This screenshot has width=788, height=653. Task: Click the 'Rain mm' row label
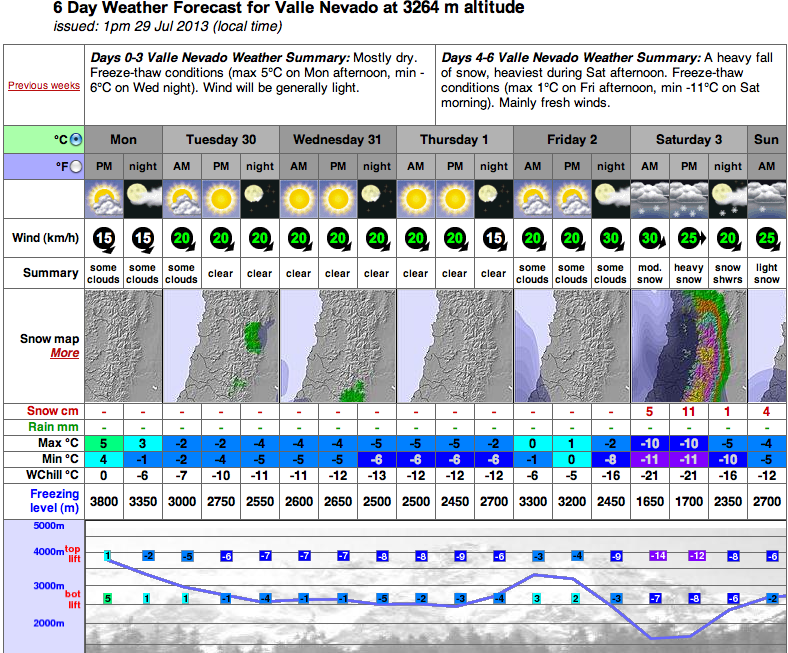[x=53, y=427]
